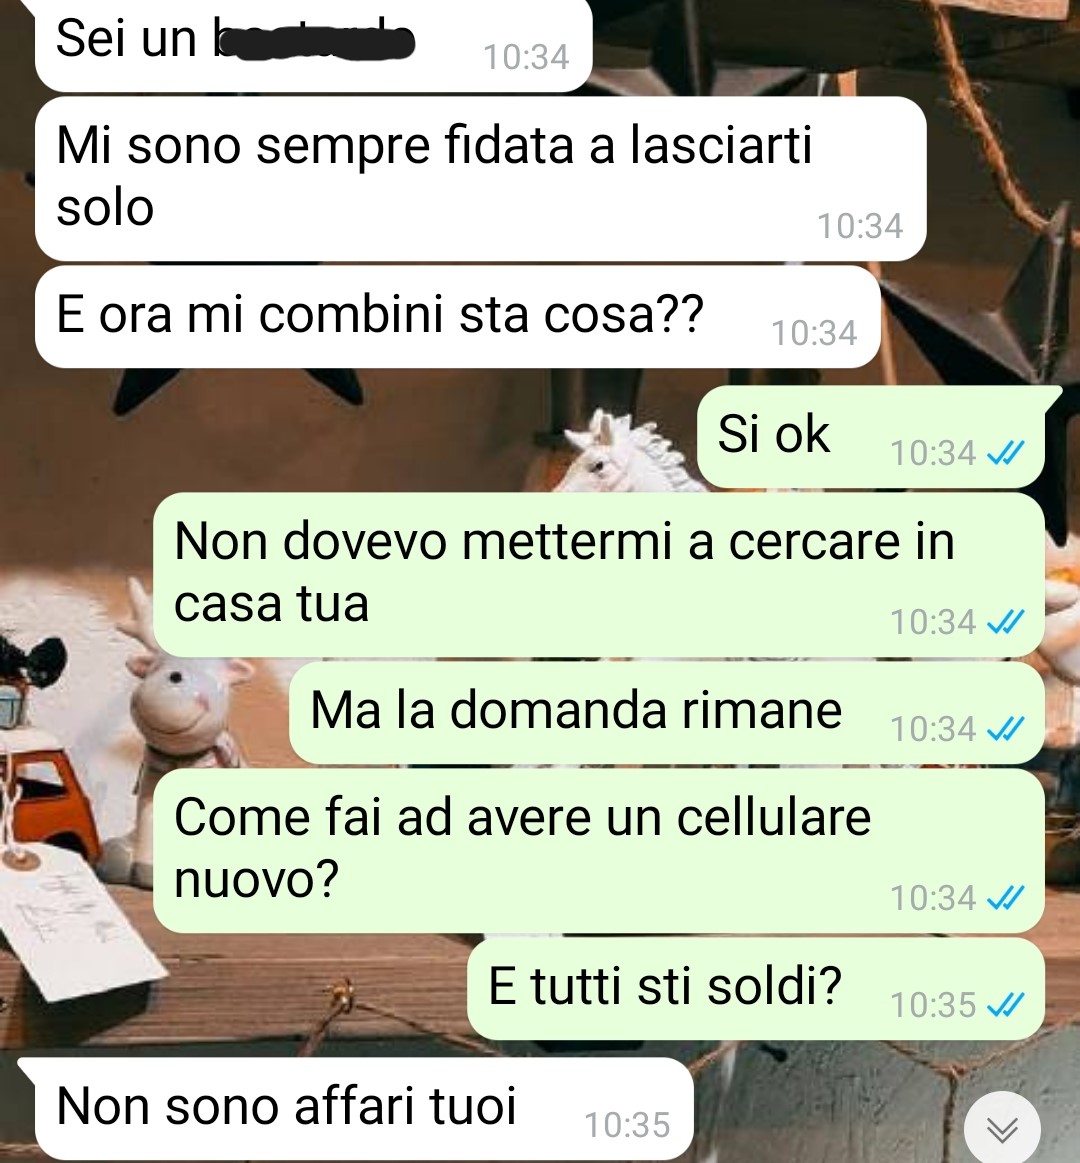Tap the read ticks on 'Ma la domanda rimane'
Image resolution: width=1080 pixels, height=1163 pixels.
click(1006, 729)
